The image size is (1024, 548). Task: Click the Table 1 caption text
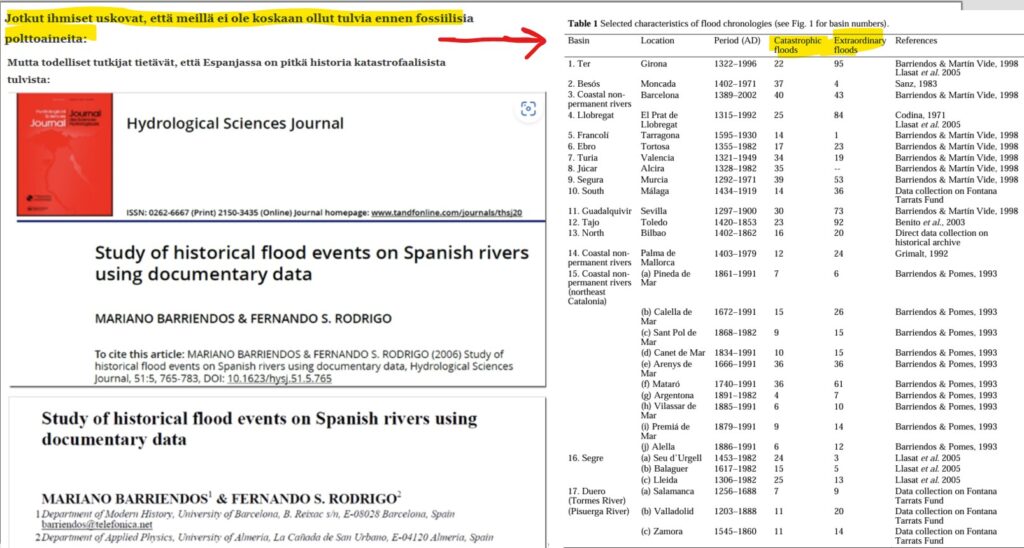coord(727,23)
